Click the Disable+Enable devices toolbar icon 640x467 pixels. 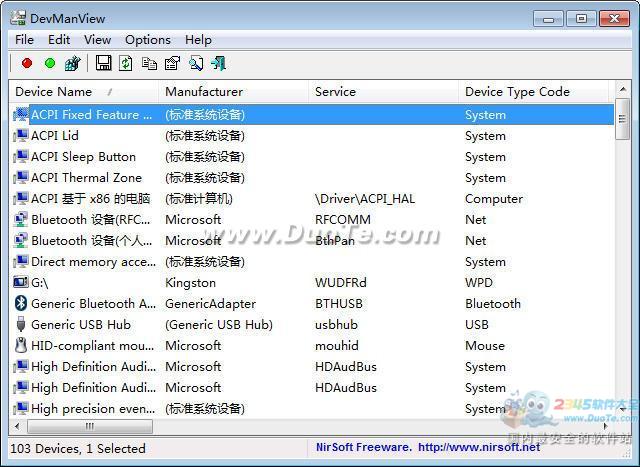coord(73,63)
